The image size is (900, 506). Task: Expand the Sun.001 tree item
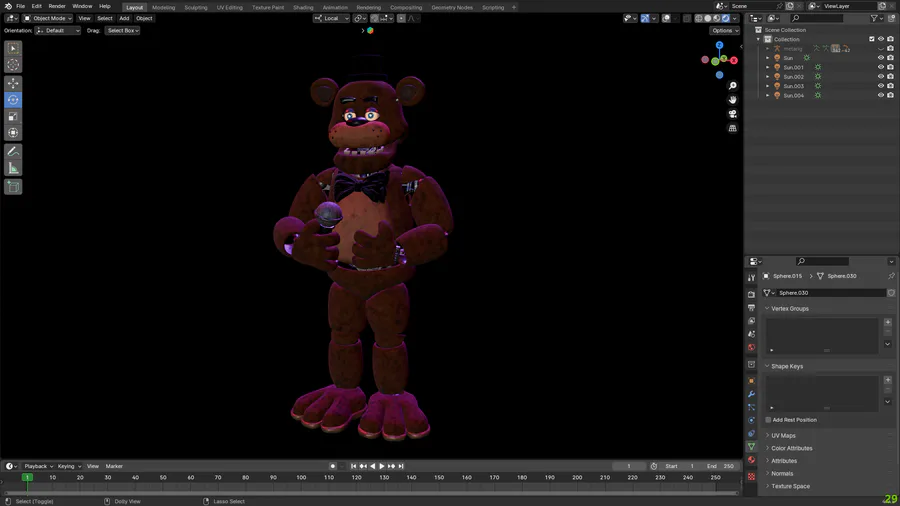tap(768, 67)
